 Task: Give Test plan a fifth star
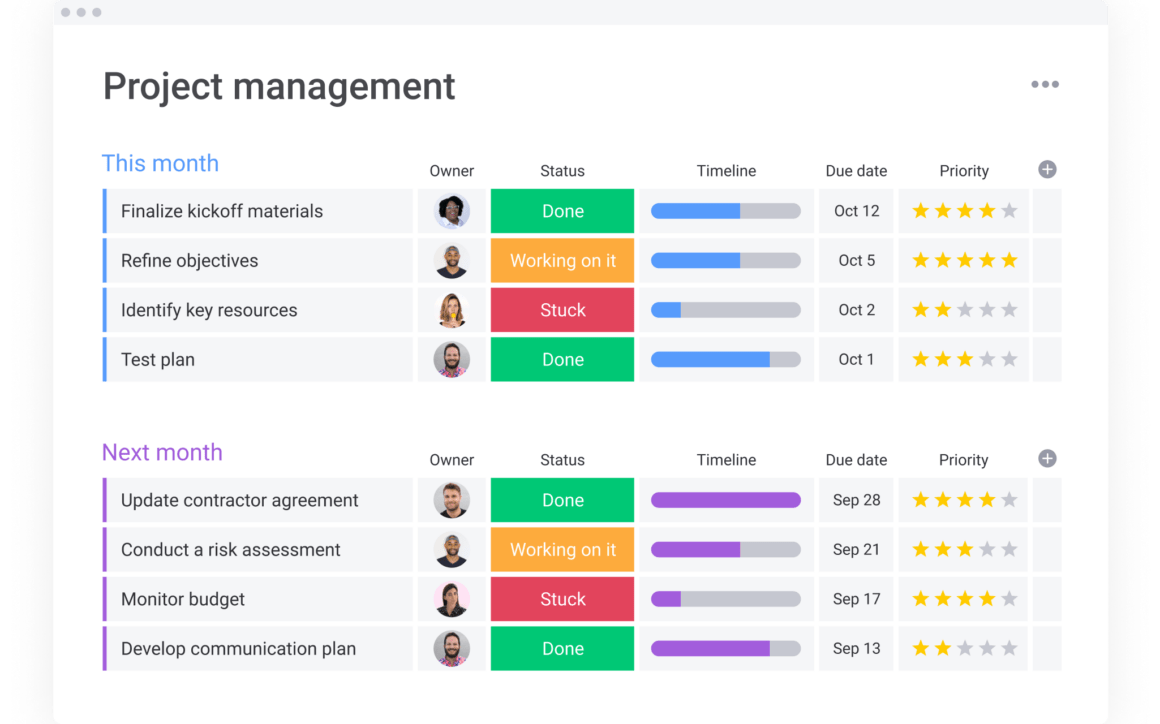pyautogui.click(x=1007, y=359)
